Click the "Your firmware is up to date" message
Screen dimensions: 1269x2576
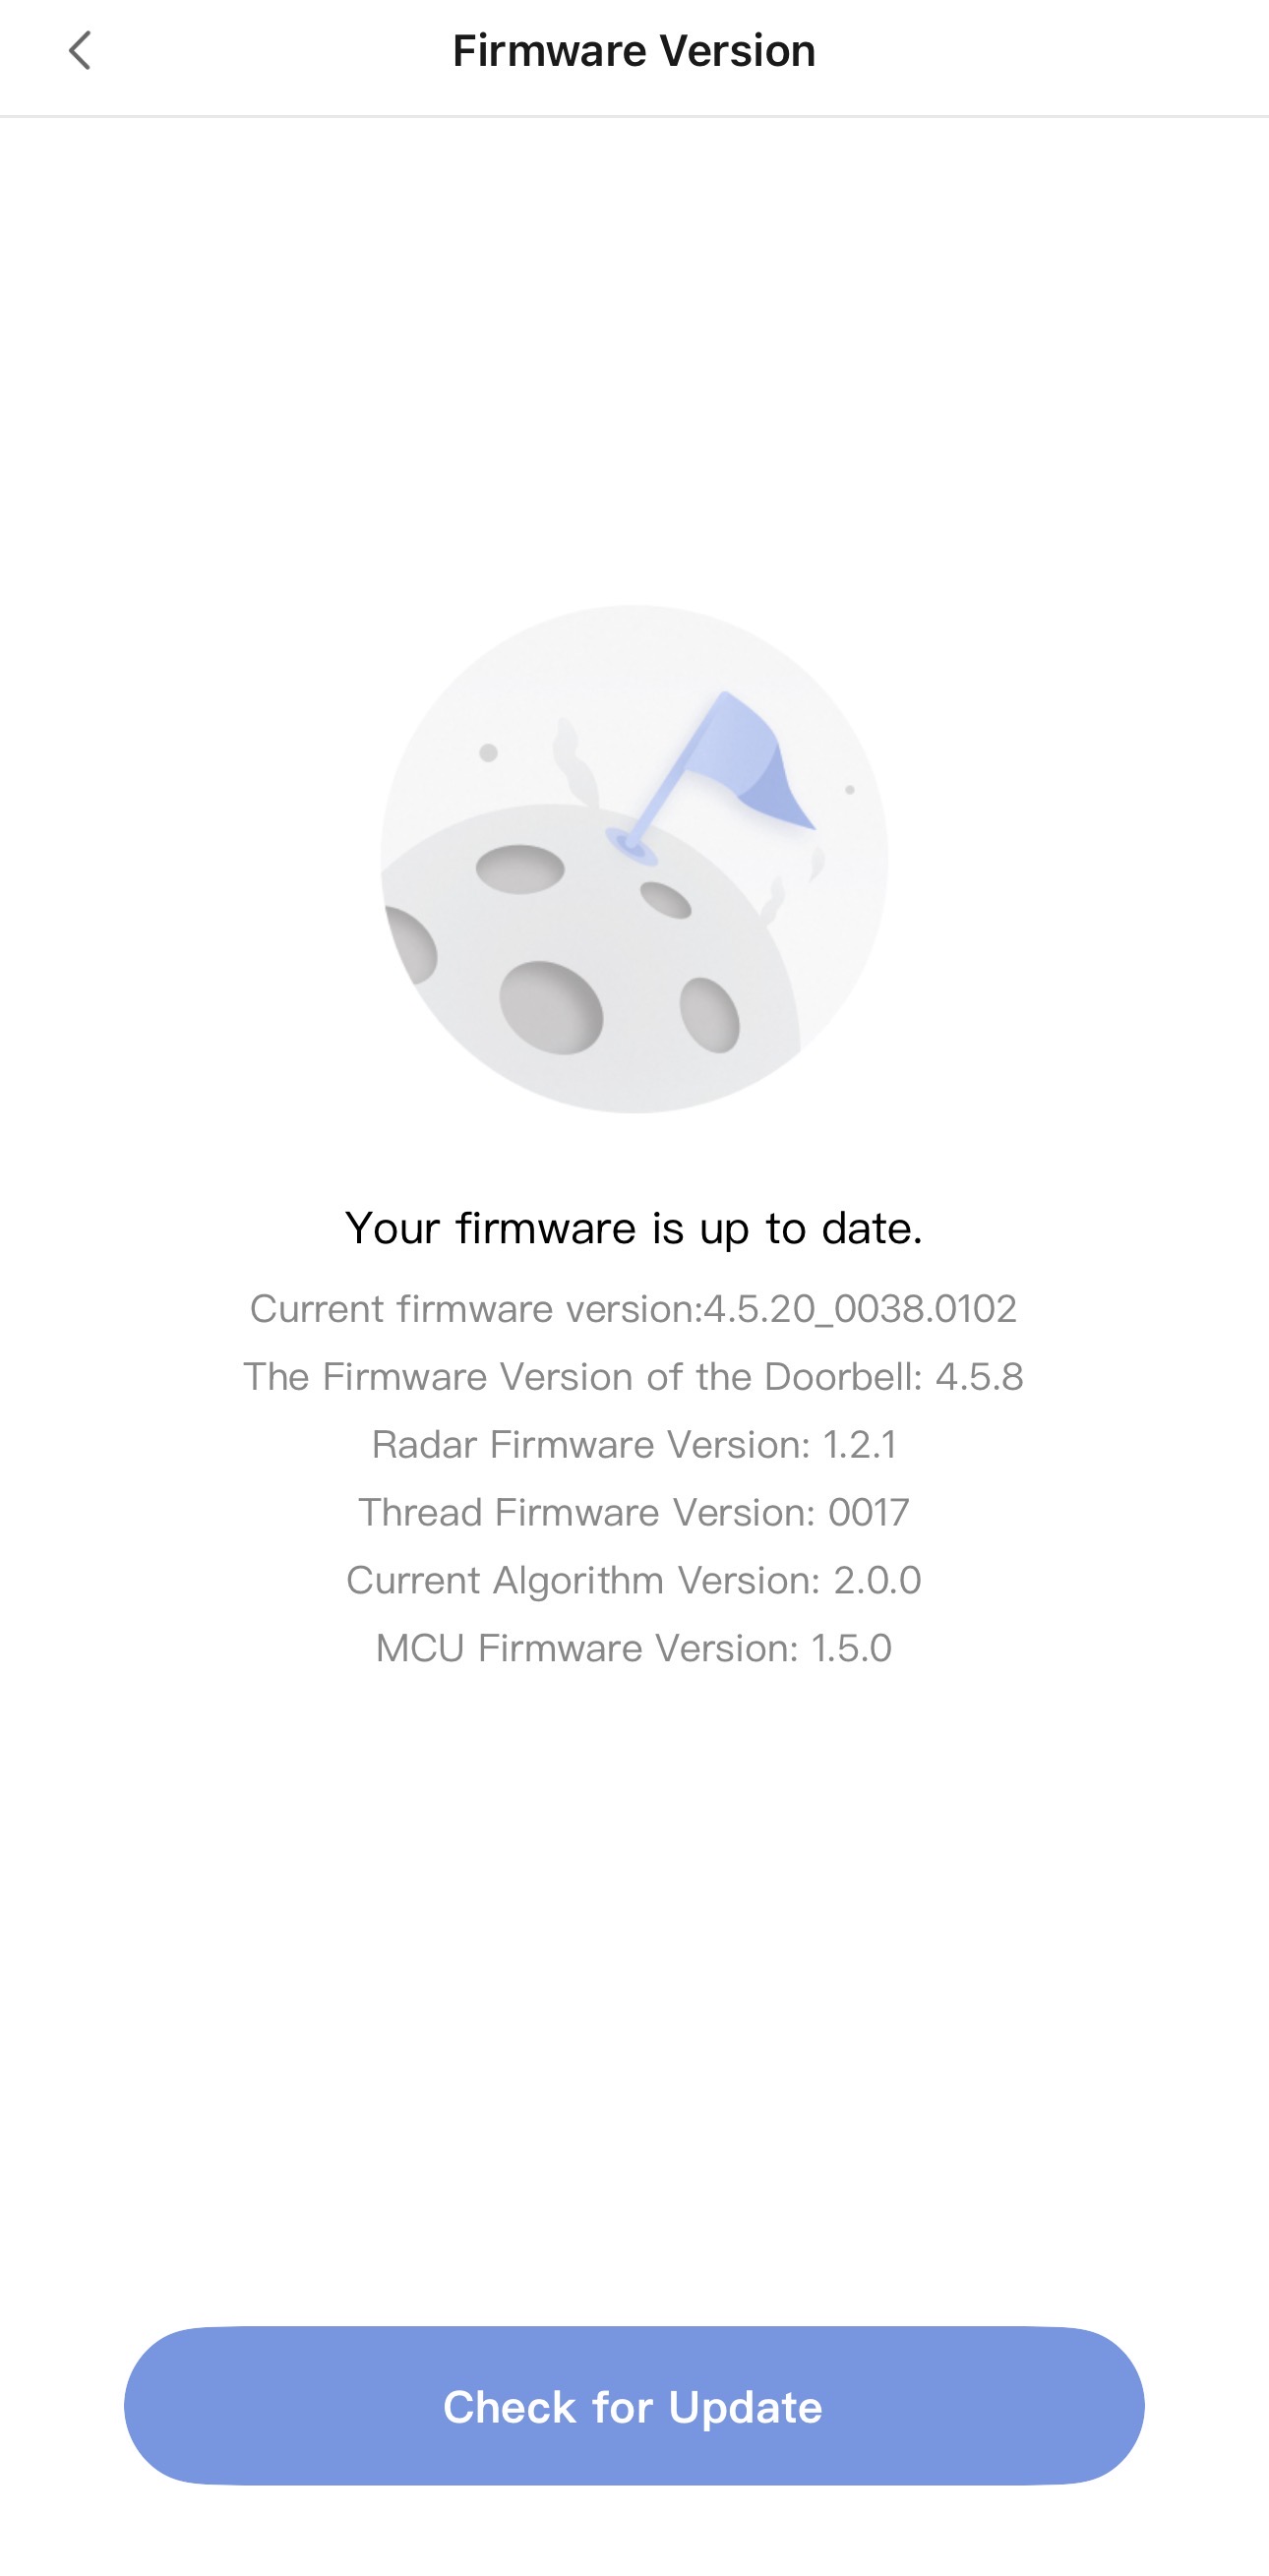coord(634,1228)
